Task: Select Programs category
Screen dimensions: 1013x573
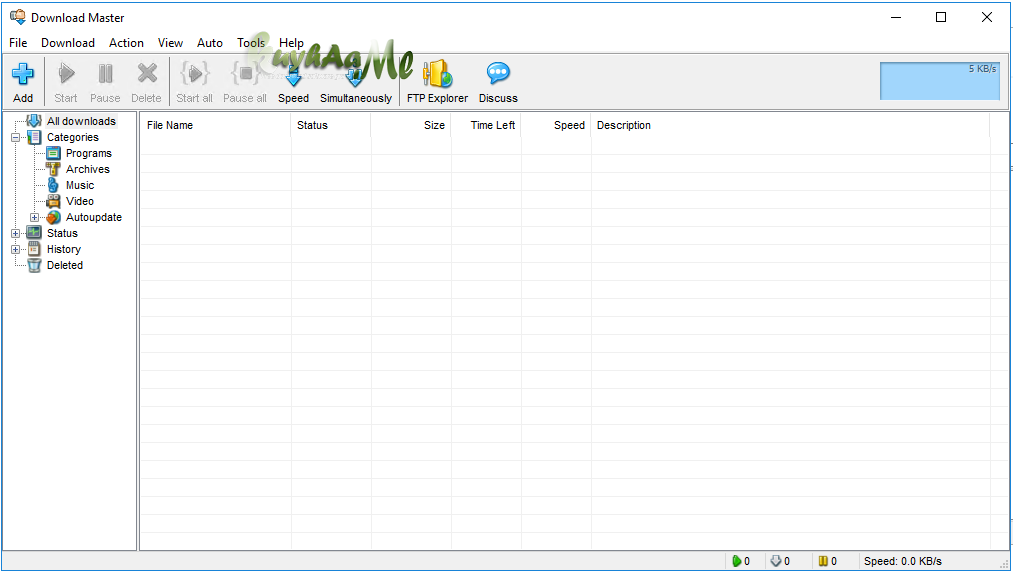Action: (89, 153)
